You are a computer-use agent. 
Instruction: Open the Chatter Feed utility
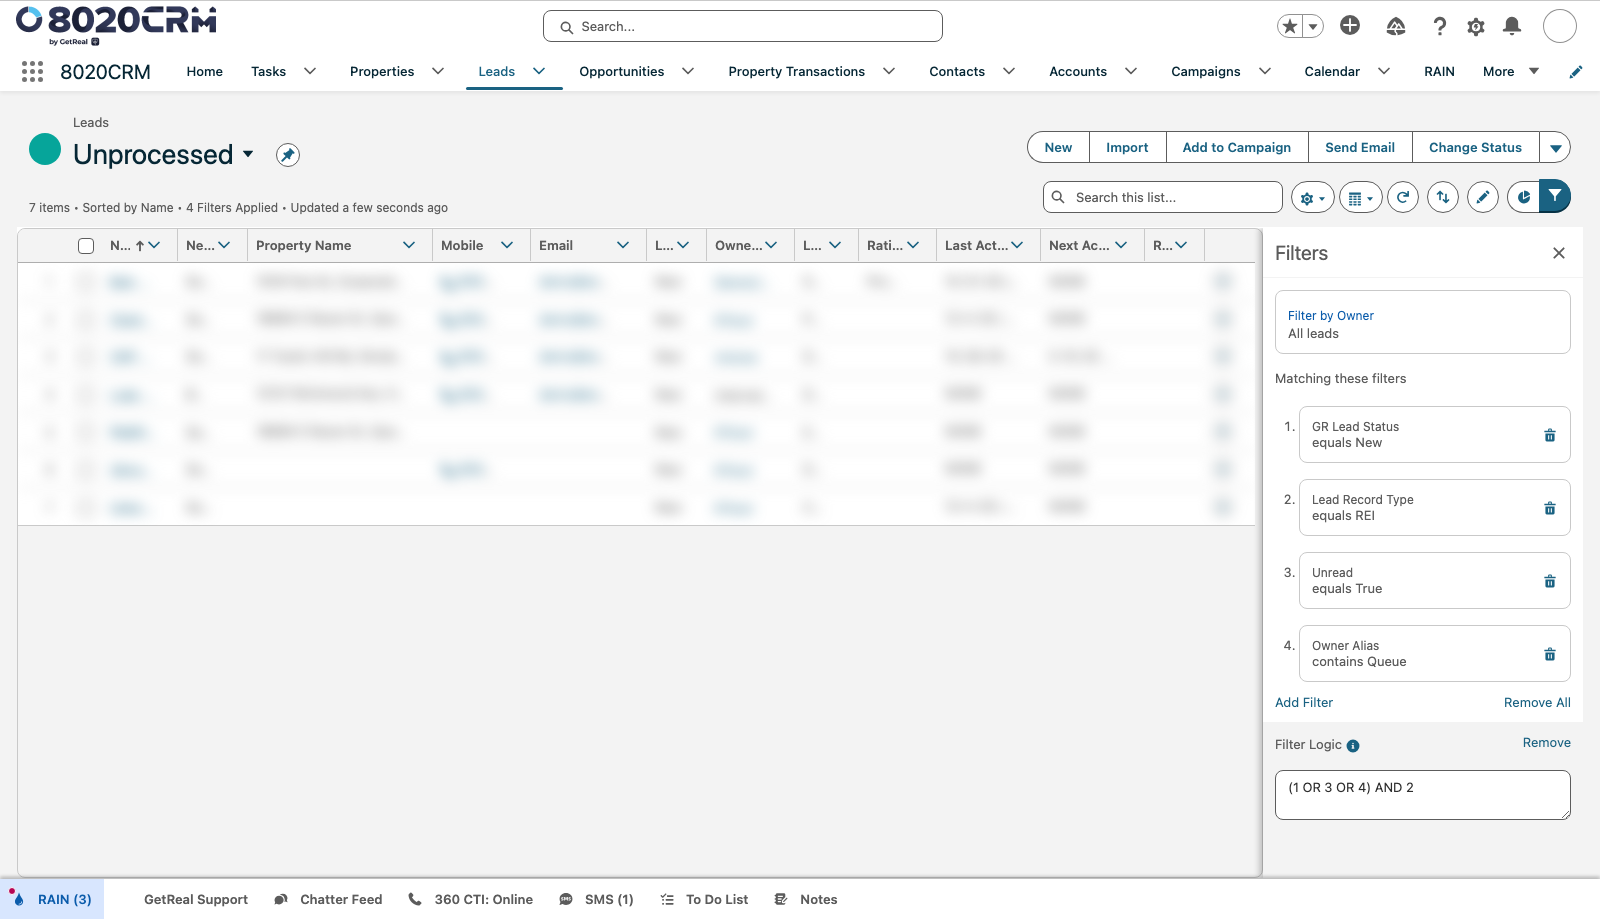tap(328, 899)
